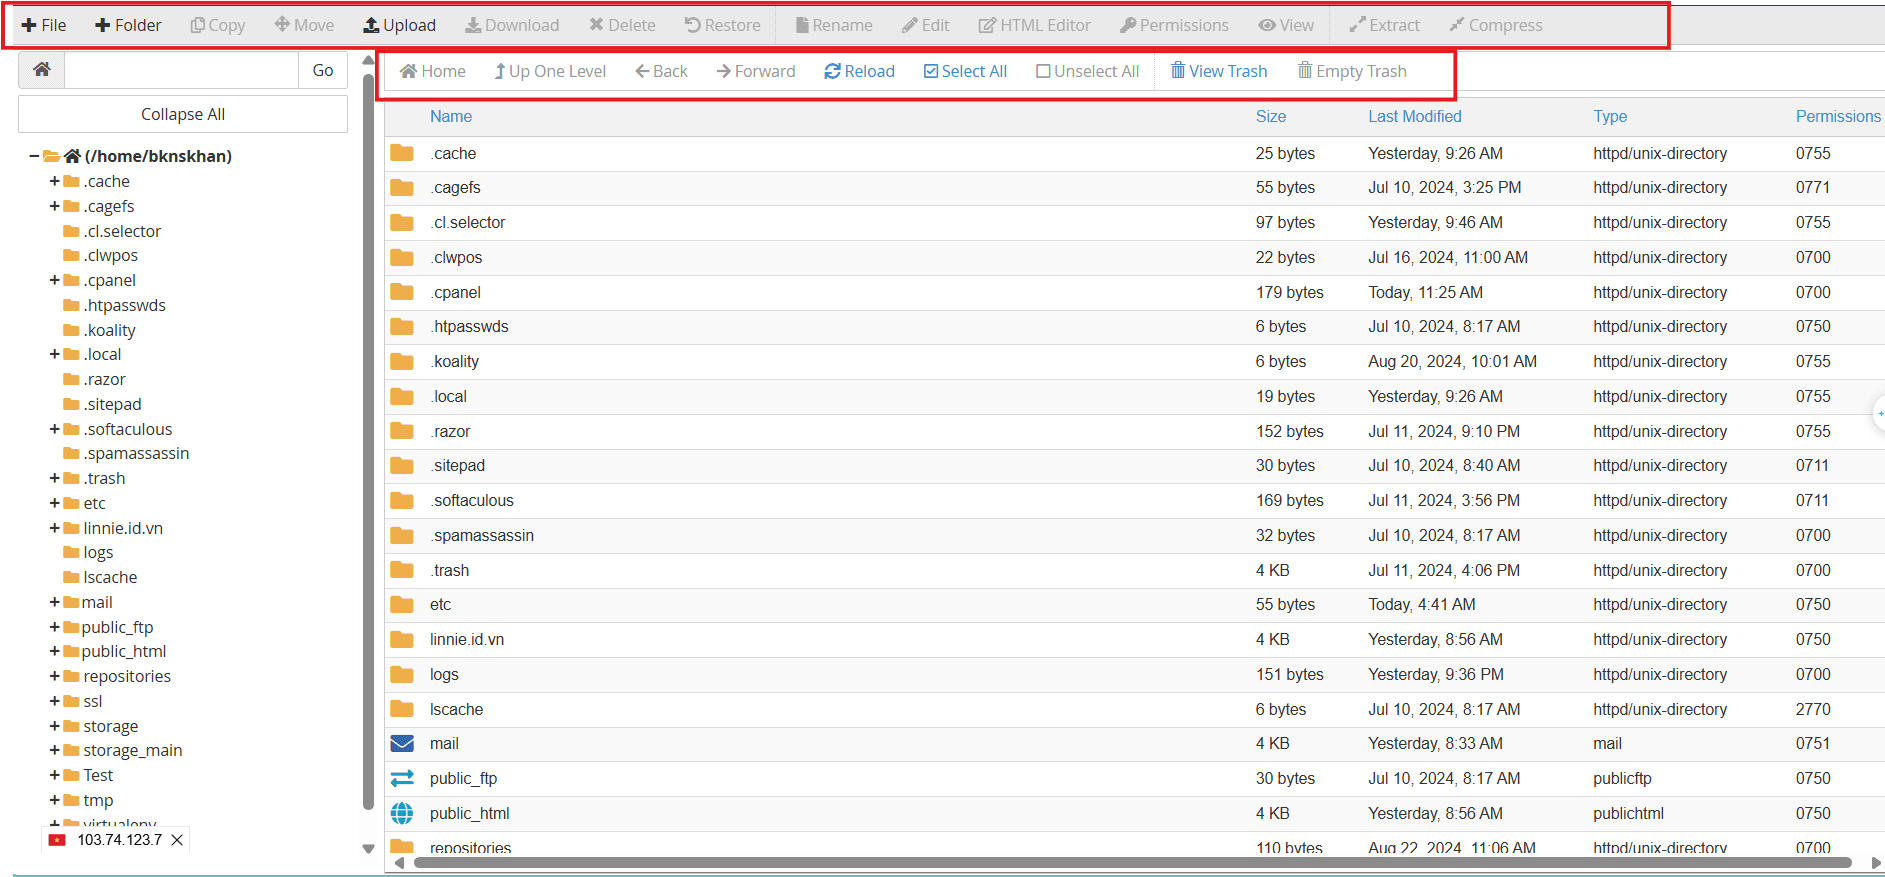Image resolution: width=1885 pixels, height=877 pixels.
Task: Select the public_html globe icon
Action: click(402, 813)
